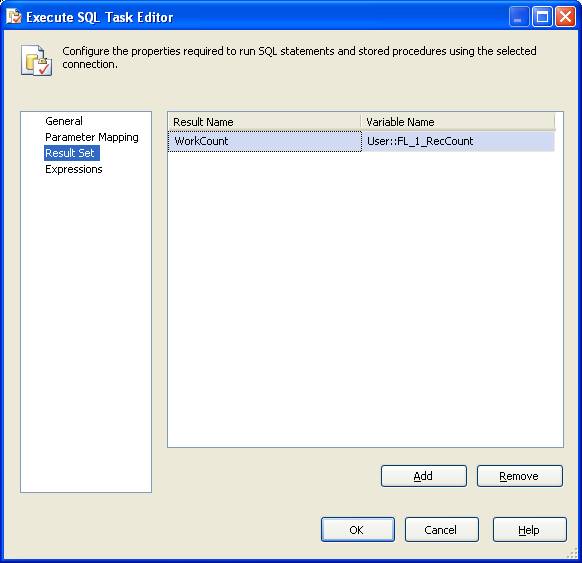Image resolution: width=582 pixels, height=563 pixels.
Task: Select the User::FL_1_RecCount variable cell
Action: coord(458,141)
